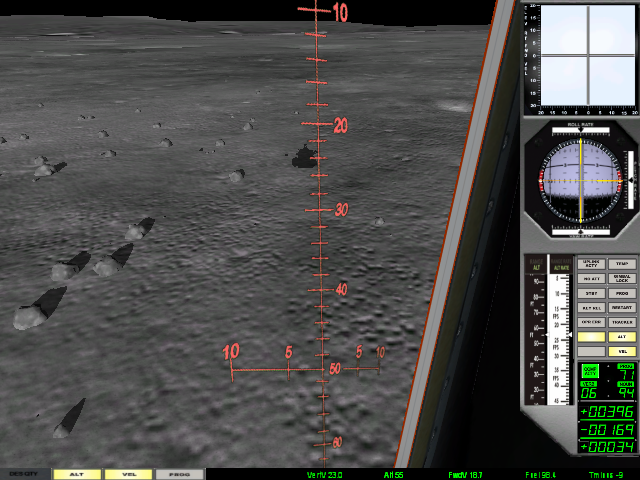This screenshot has height=480, width=640.
Task: Click the ROLL RATE indicator needle
Action: click(x=580, y=130)
